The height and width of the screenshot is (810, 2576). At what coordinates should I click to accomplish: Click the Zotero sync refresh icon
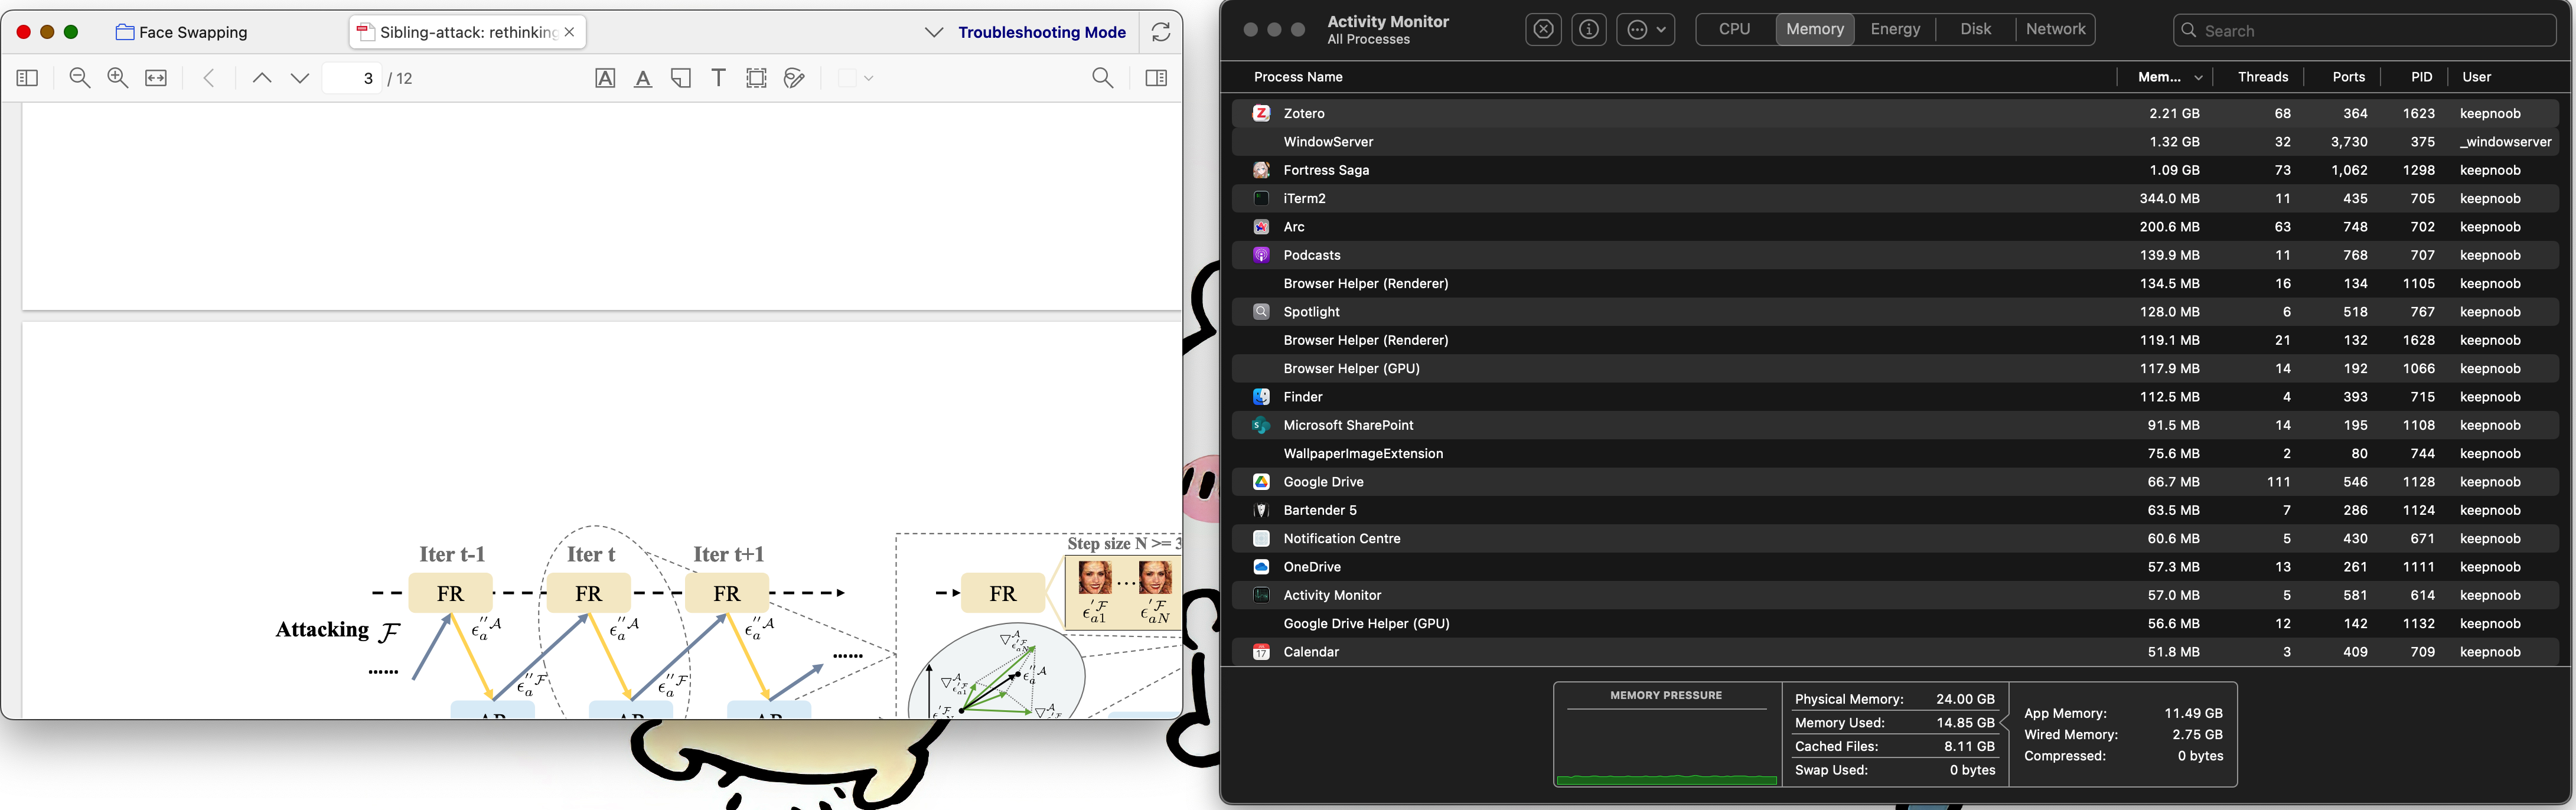point(1160,32)
